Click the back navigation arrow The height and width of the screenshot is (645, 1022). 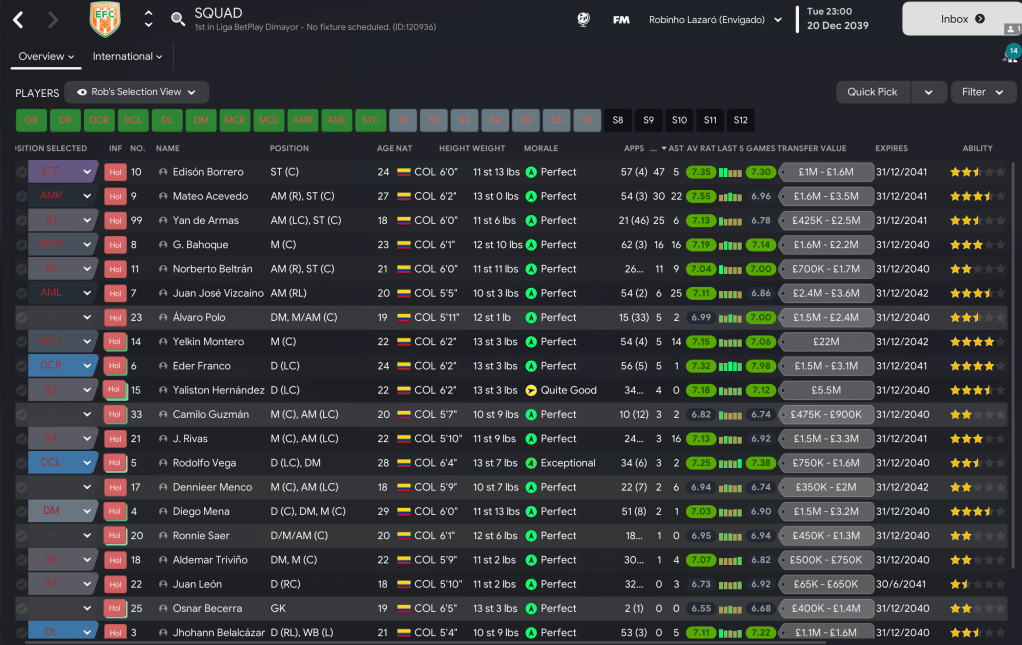coord(18,19)
